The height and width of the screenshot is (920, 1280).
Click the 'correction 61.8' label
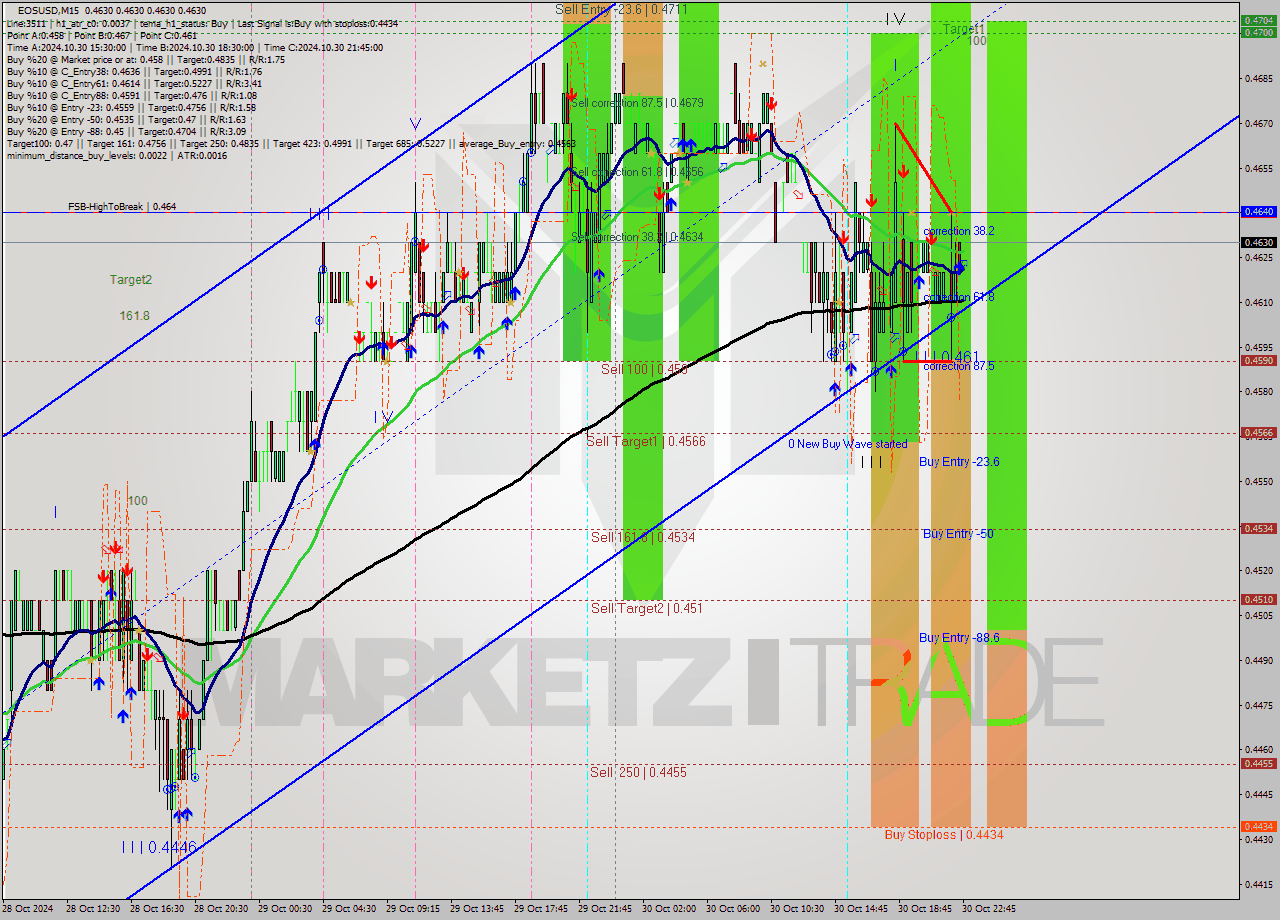click(959, 298)
